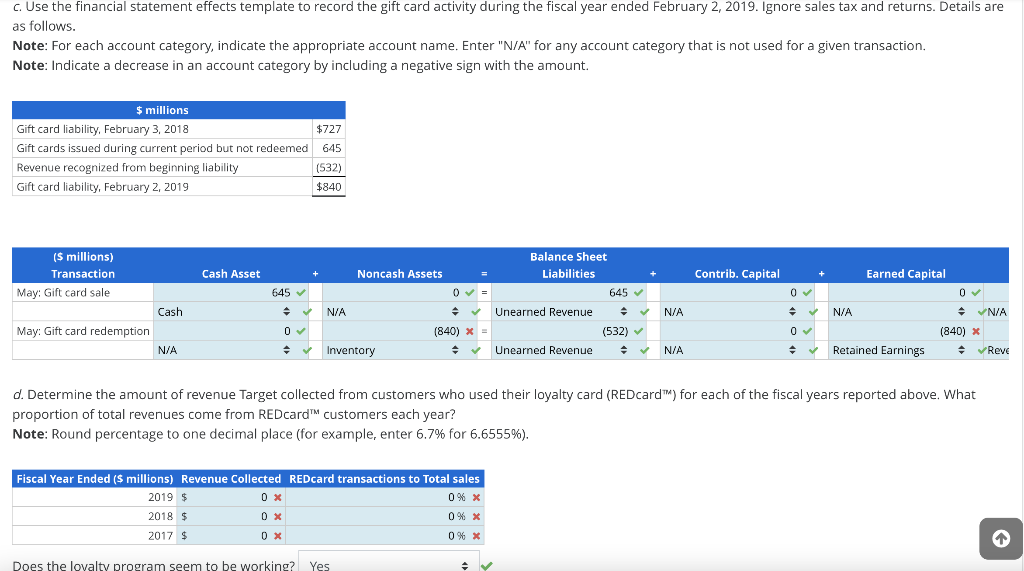Select 'Gift cards issued during current period' row
Screen dimensions: 1024x571
coord(178,148)
